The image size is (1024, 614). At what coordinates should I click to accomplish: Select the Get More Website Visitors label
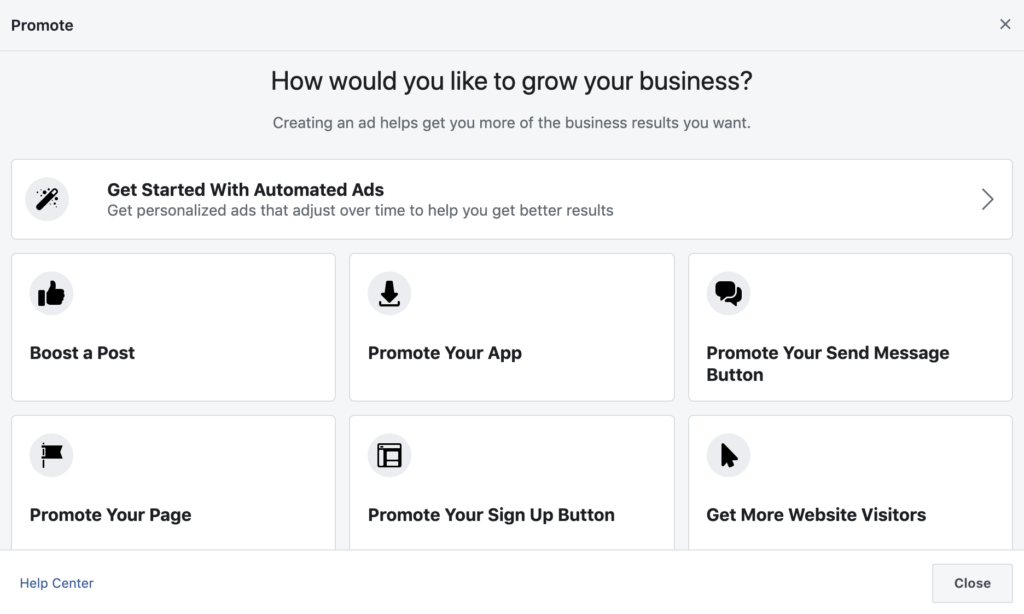pos(816,515)
